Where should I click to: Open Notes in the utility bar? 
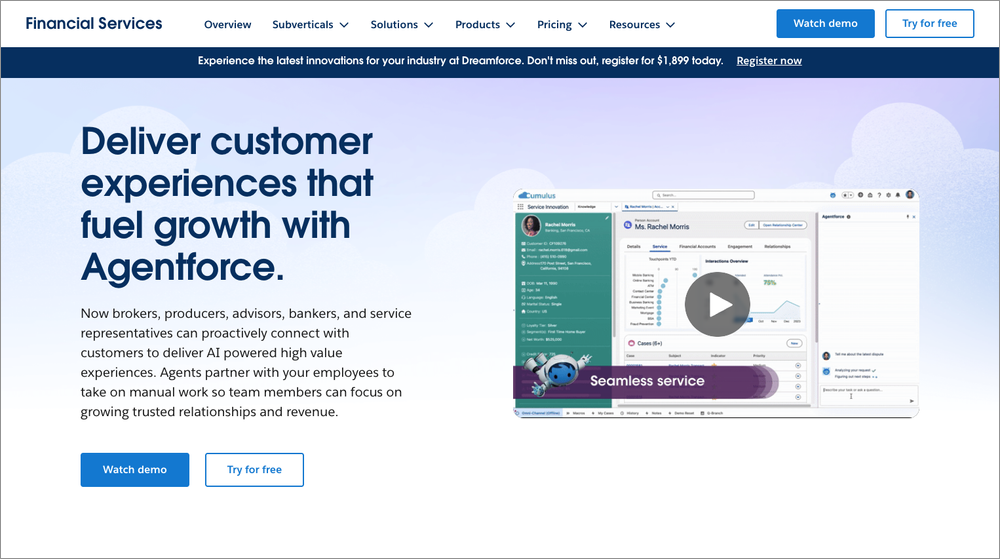654,413
